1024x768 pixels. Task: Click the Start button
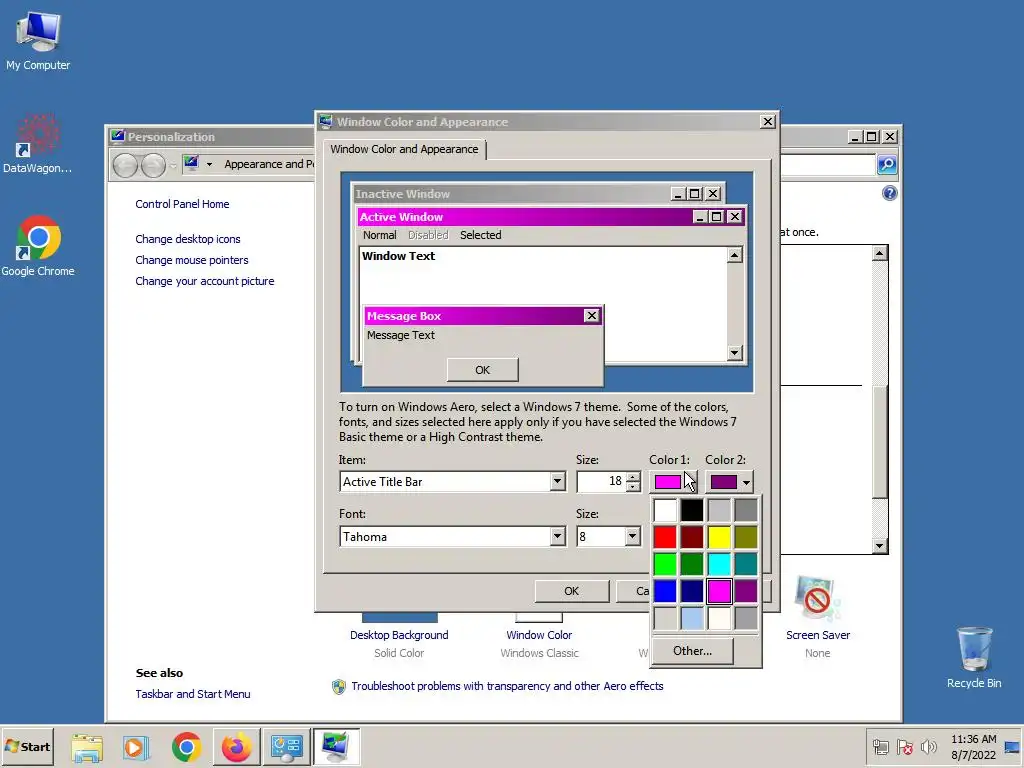(27, 746)
